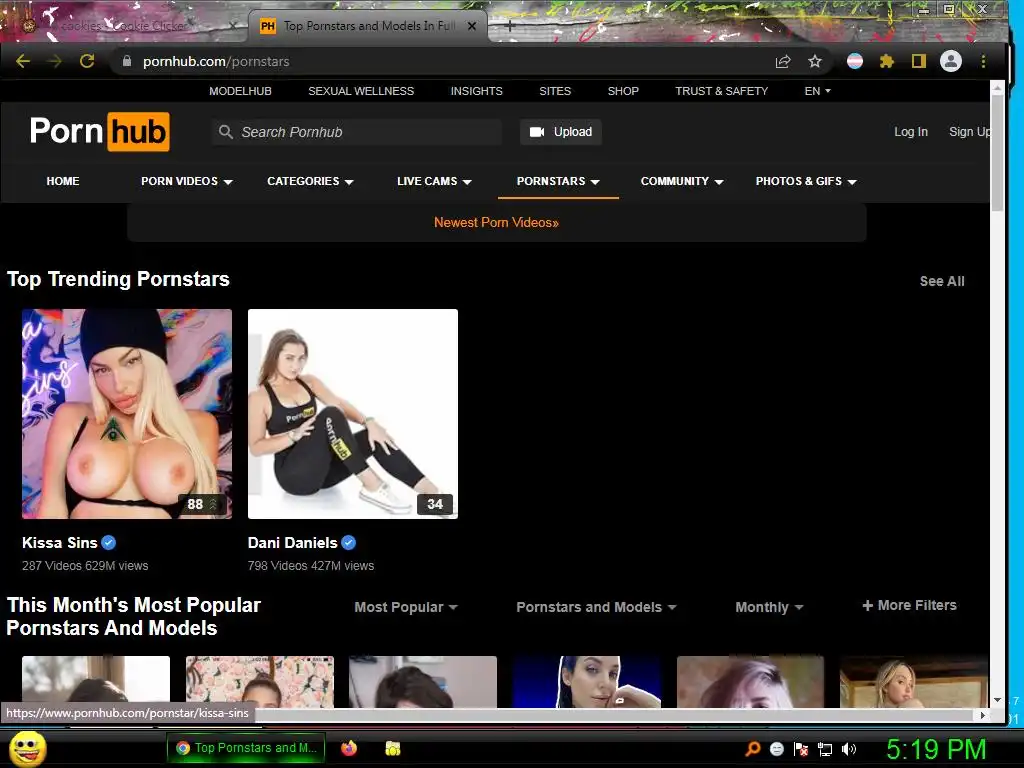
Task: Close the Cookie Clicker tab
Action: point(233,26)
